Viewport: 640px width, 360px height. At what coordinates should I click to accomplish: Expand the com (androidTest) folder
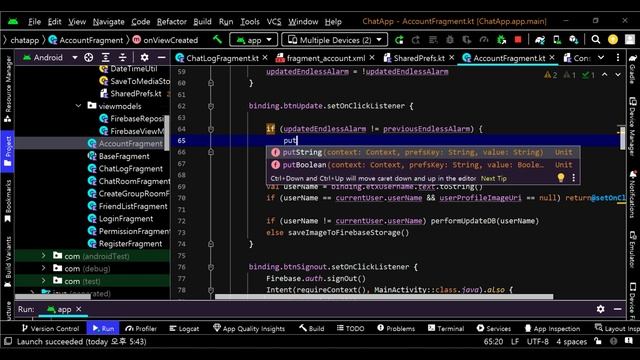[44, 256]
